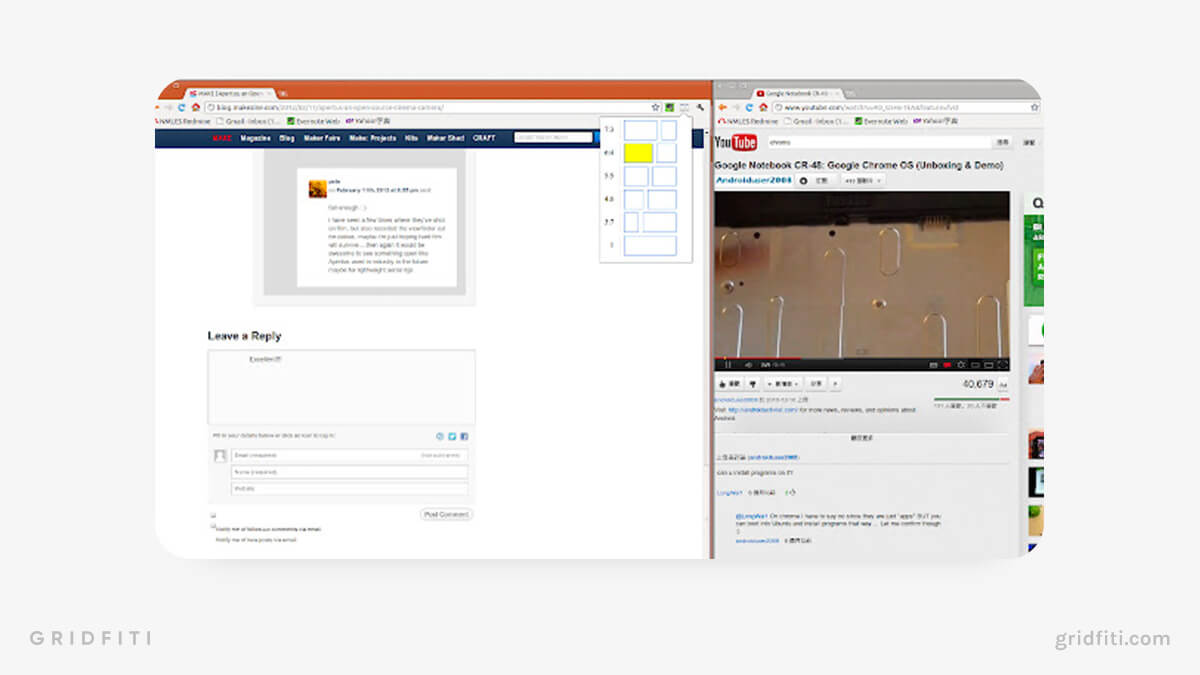This screenshot has height=675, width=1200.
Task: Open Make: Projects in the navigation bar
Action: (372, 138)
